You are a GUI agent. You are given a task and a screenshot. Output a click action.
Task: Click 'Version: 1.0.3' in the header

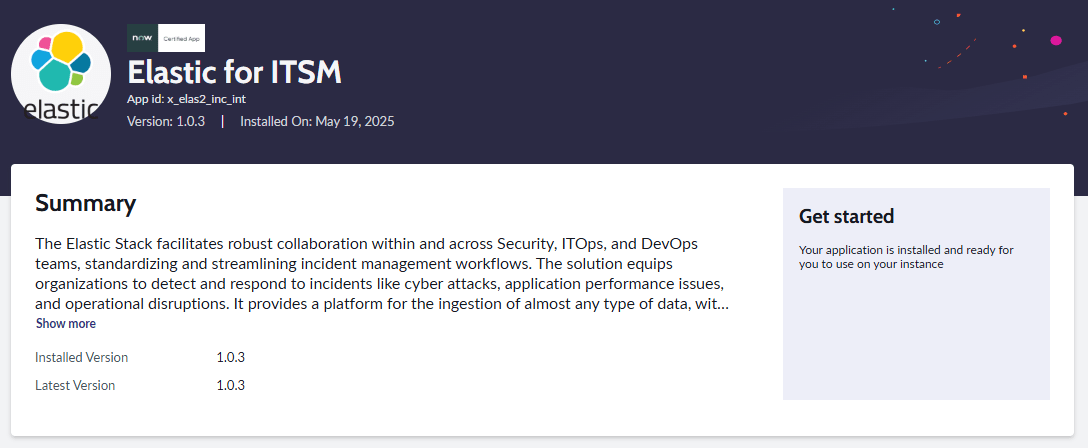click(x=166, y=121)
